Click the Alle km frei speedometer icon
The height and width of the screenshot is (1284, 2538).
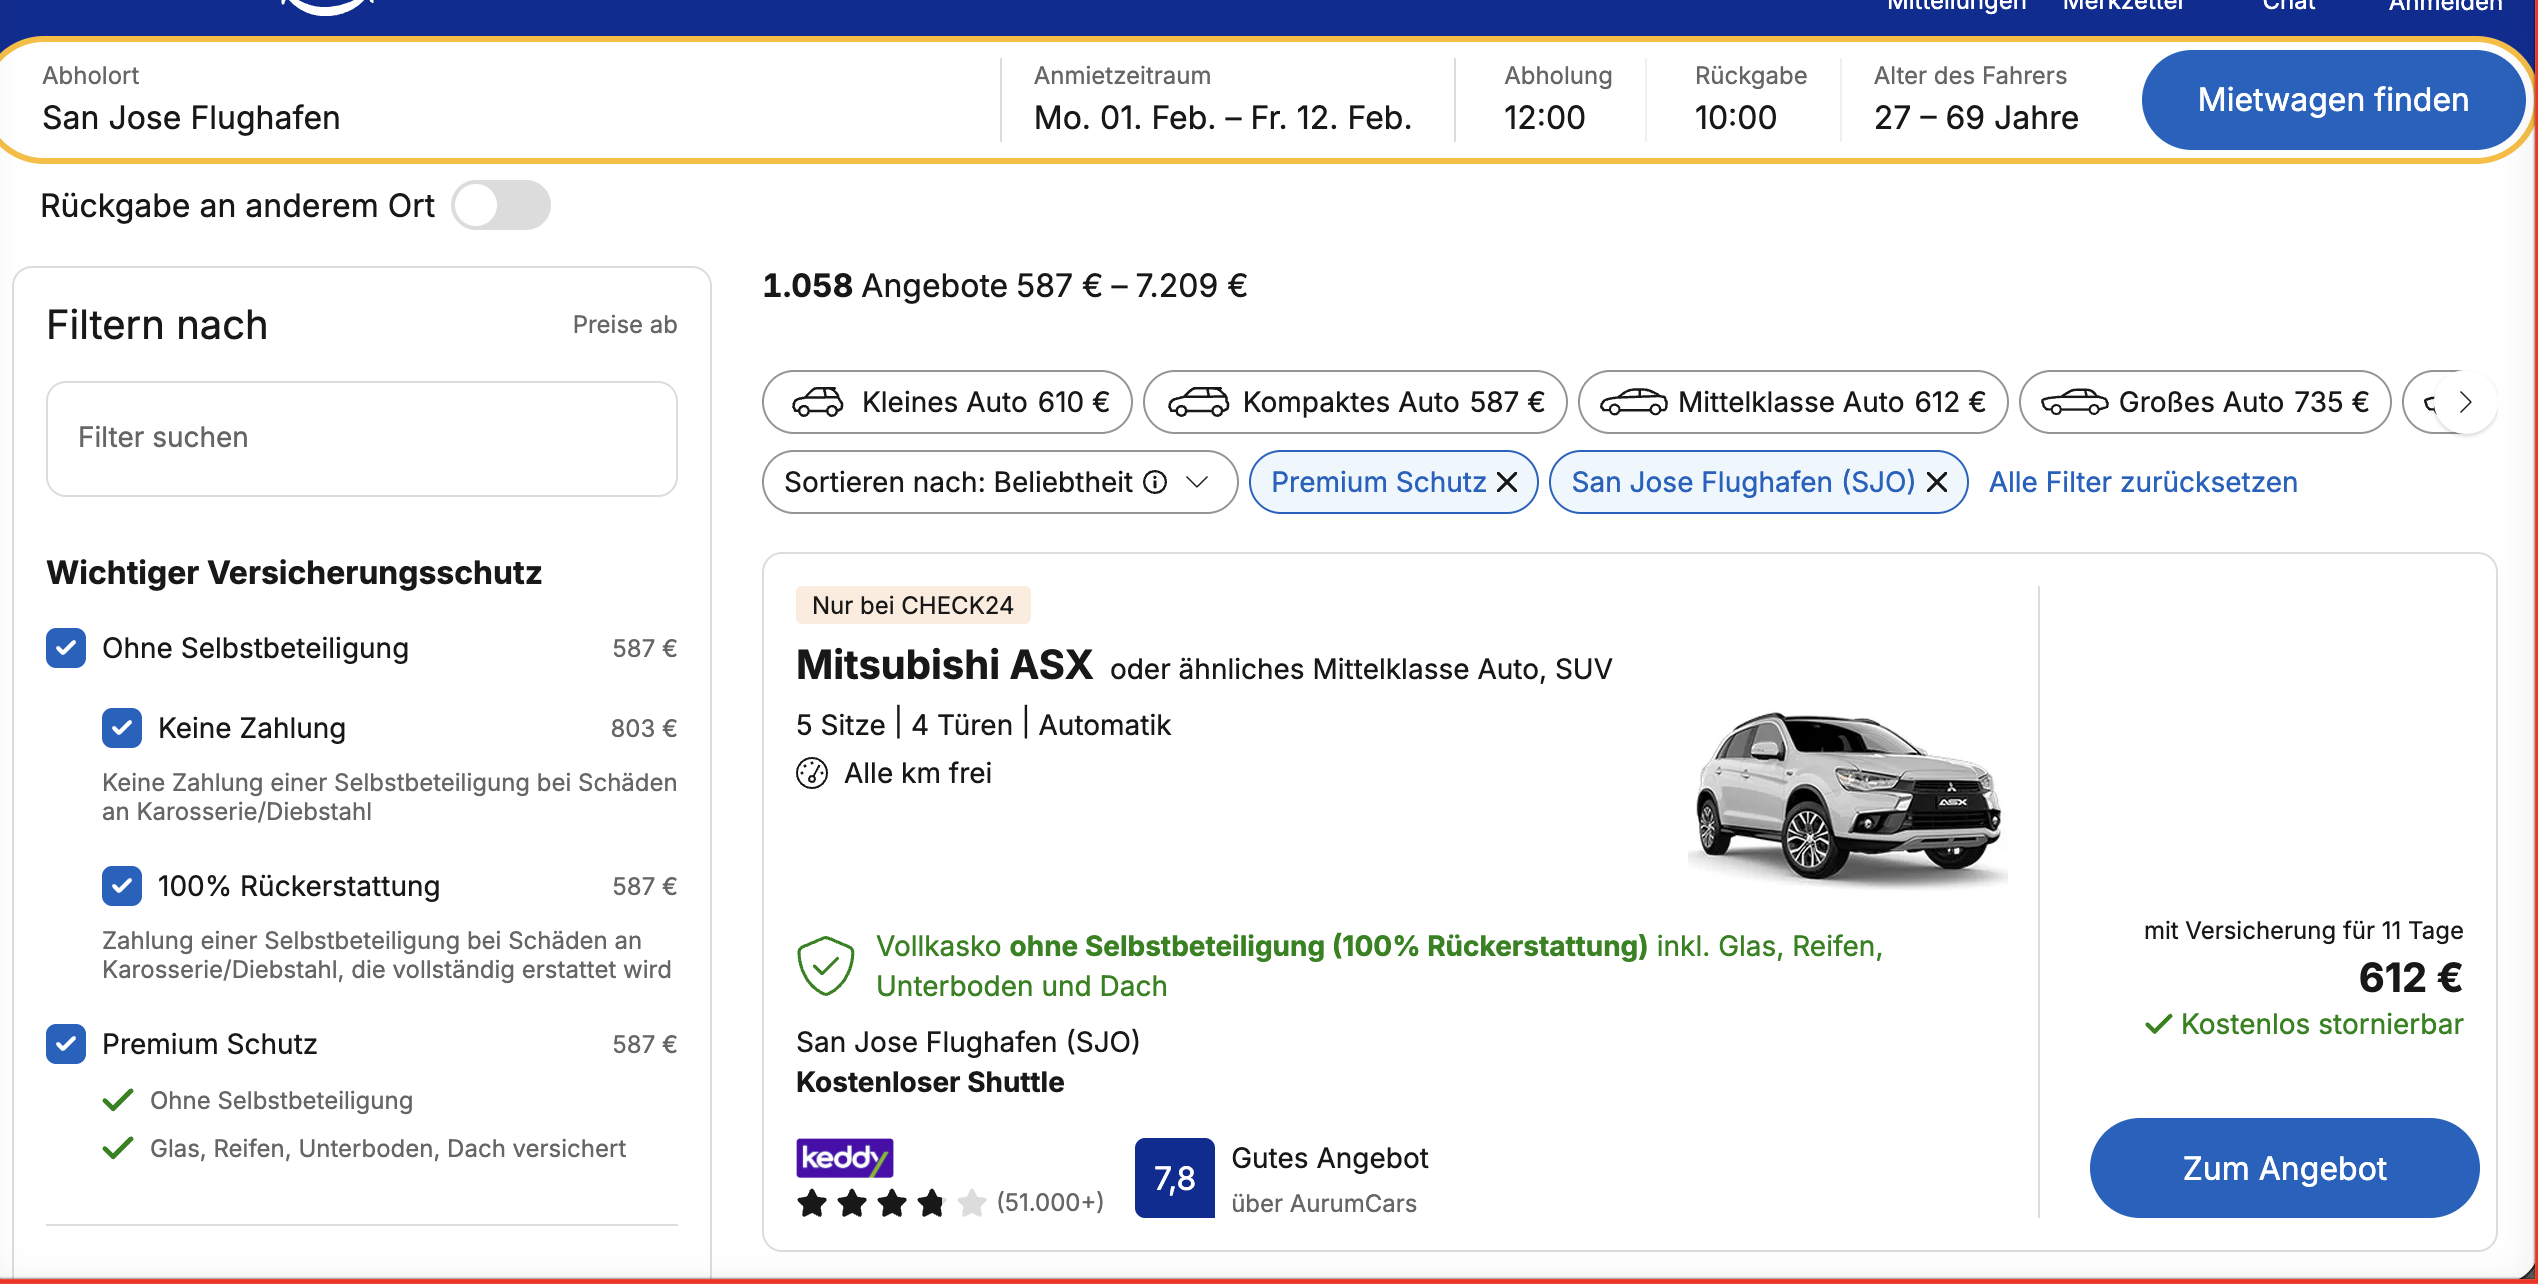812,773
